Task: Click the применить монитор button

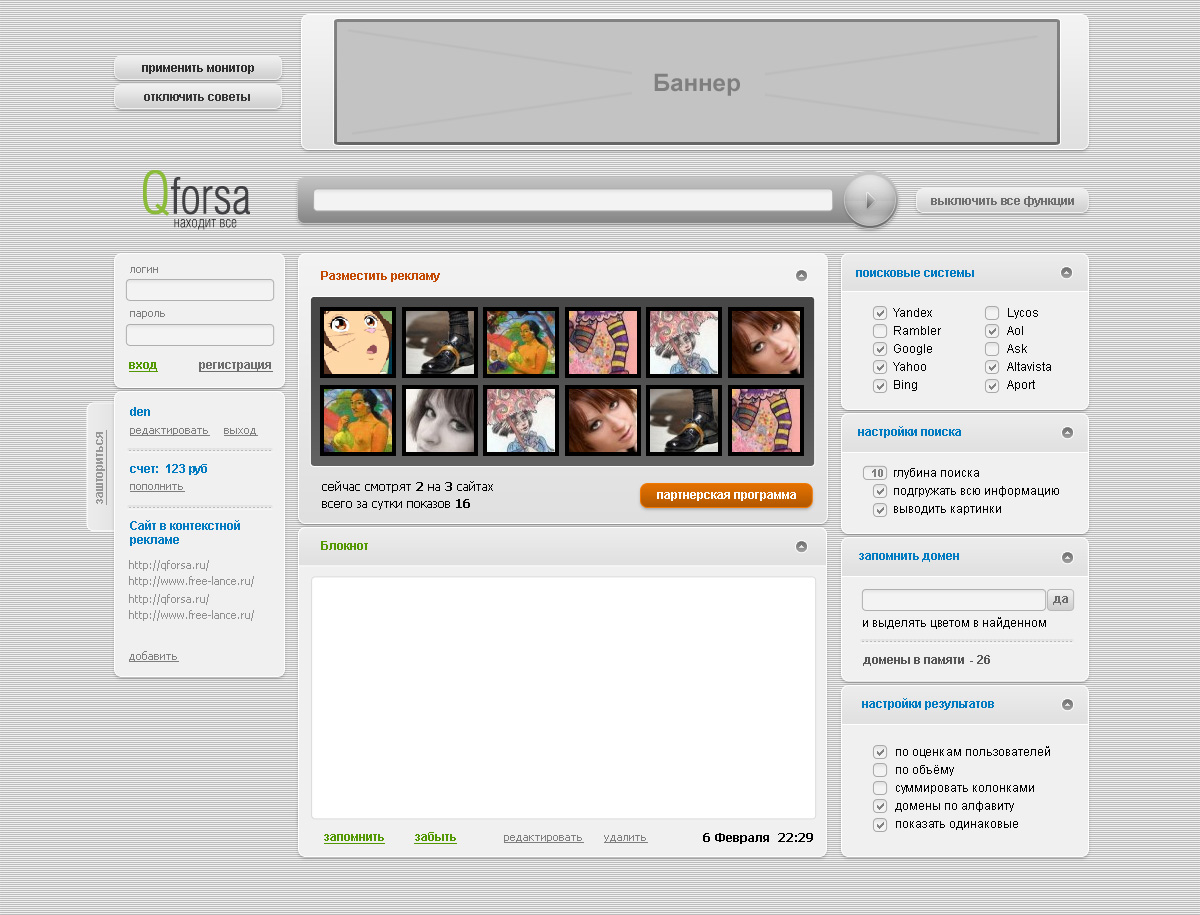Action: [198, 68]
